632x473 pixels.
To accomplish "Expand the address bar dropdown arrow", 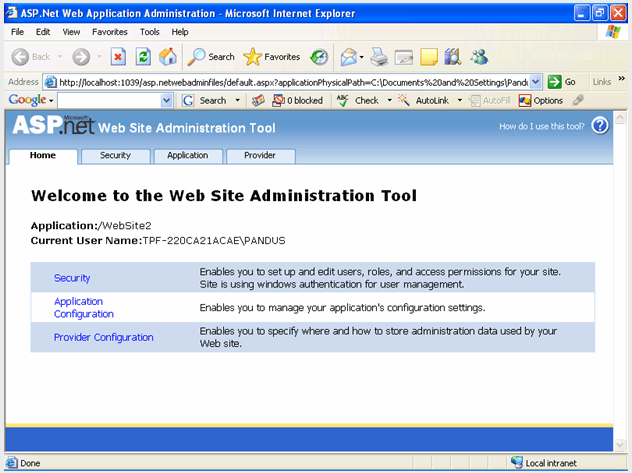I will (x=535, y=82).
